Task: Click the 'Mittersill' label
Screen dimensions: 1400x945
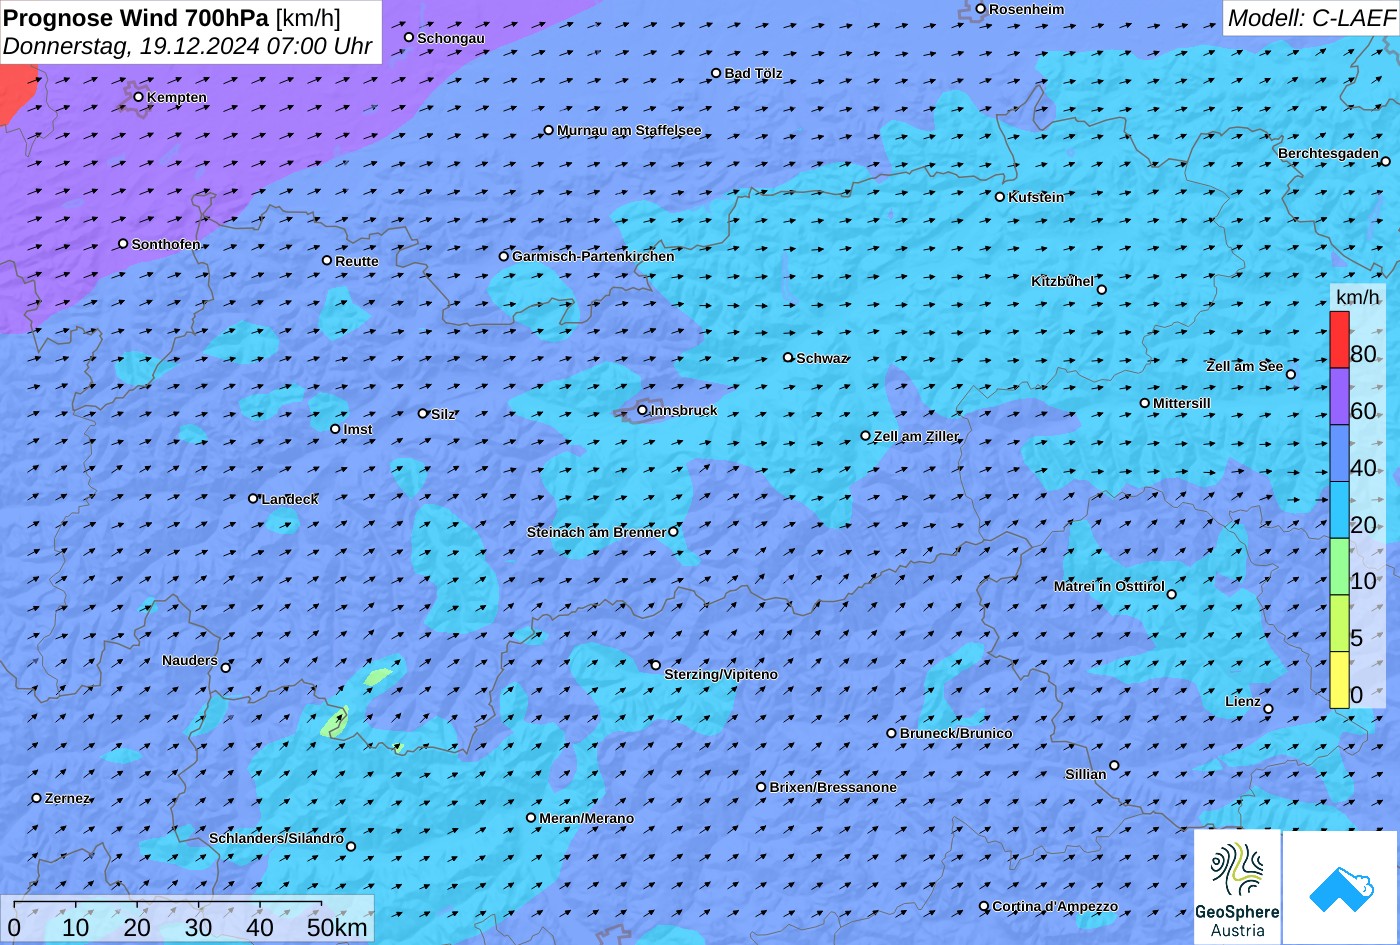Action: point(1182,404)
